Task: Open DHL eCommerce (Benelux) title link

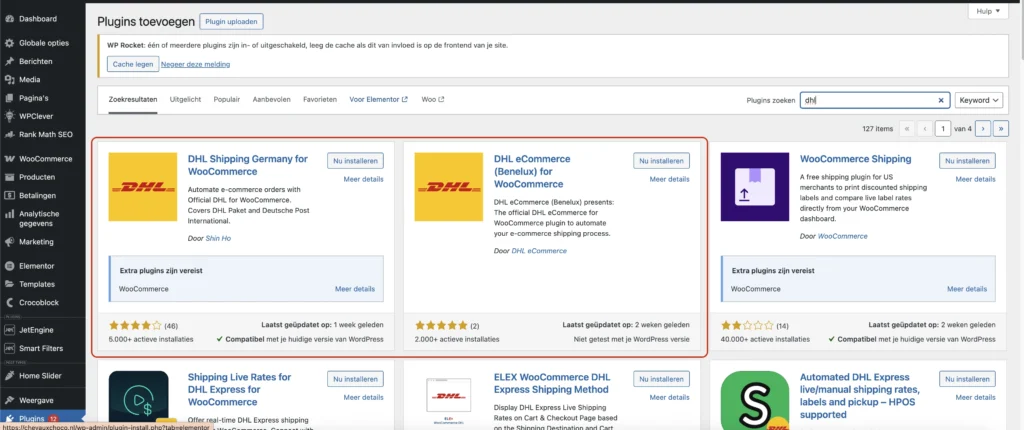Action: point(532,171)
